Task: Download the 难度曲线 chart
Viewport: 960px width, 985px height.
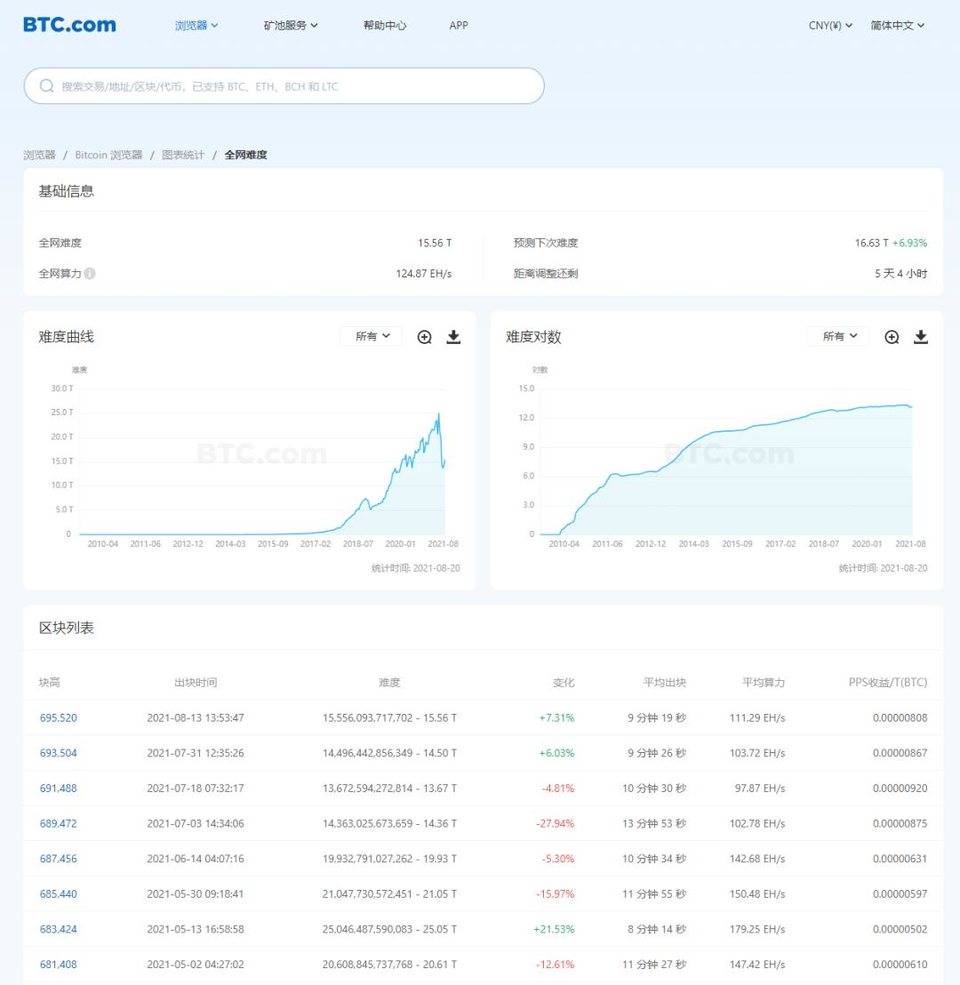Action: coord(453,337)
